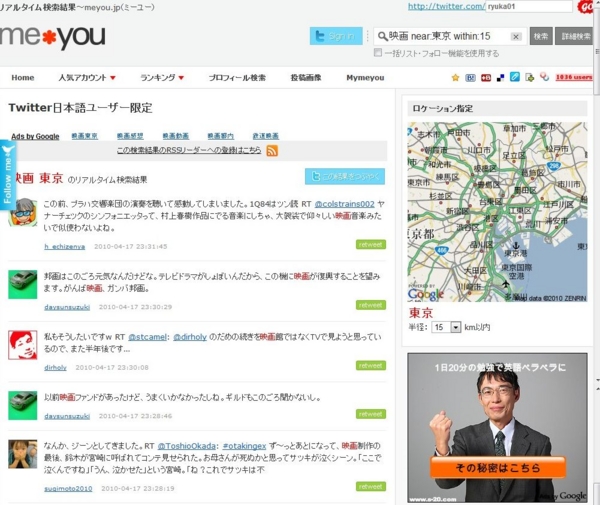Open the ランキング dropdown menu
This screenshot has width=600, height=505.
click(162, 78)
